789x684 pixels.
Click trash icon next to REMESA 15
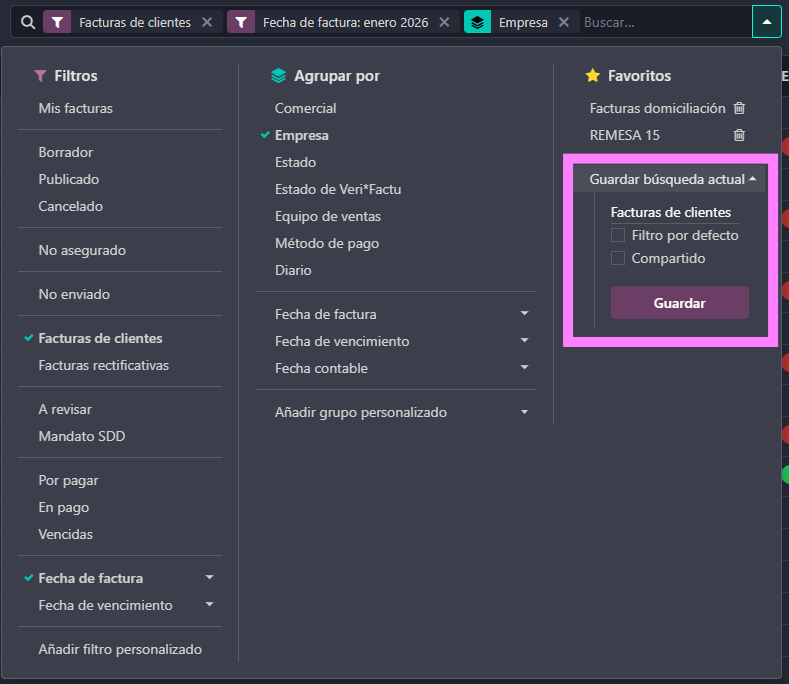(739, 135)
